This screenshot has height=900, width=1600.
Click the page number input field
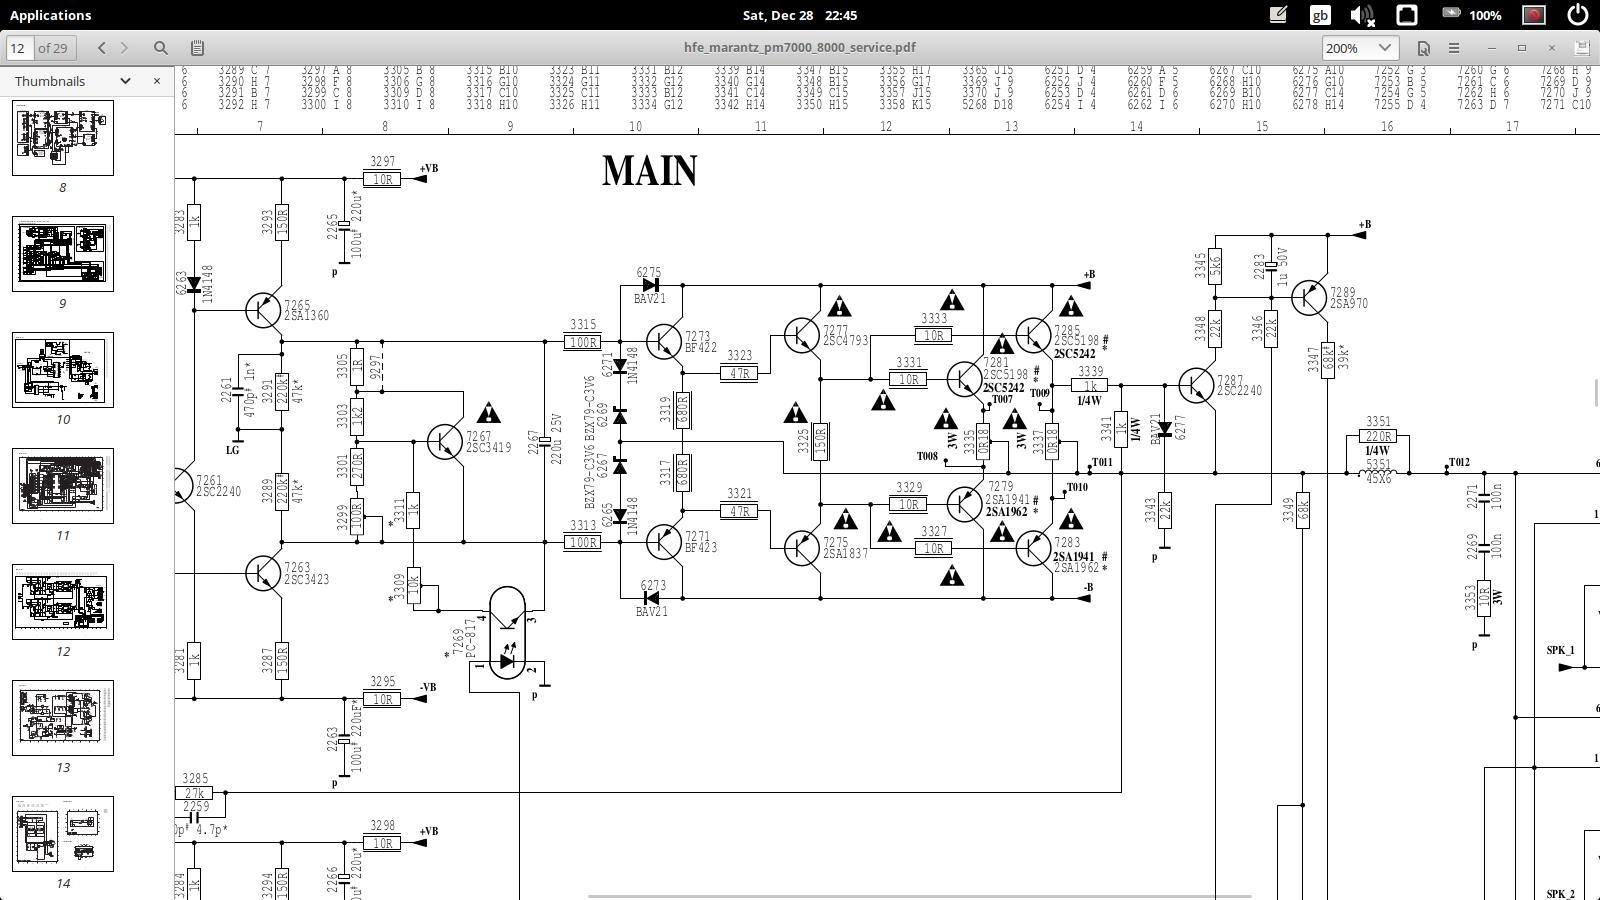point(20,47)
